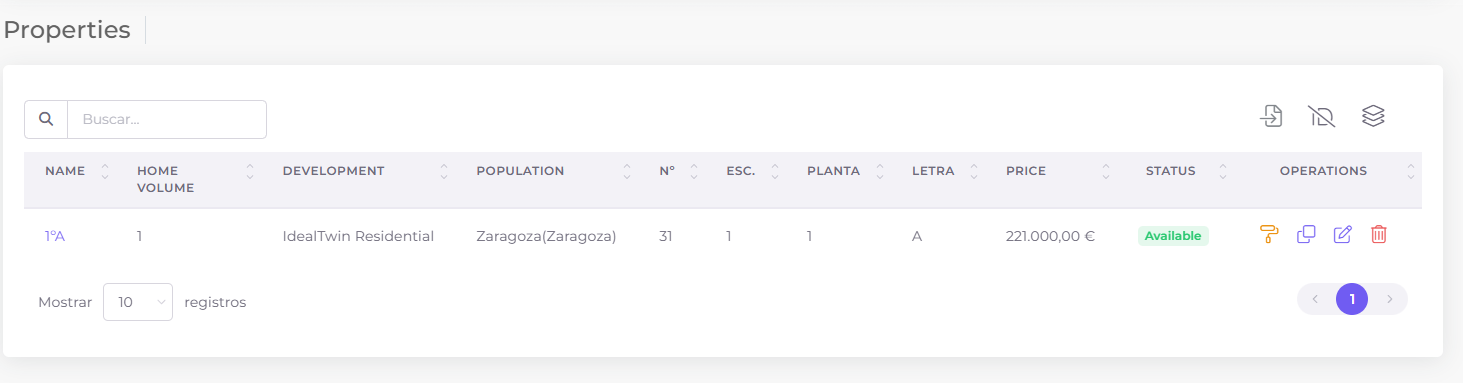Screen dimensions: 1463x383
Task: Click the previous page arrow
Action: point(1315,299)
